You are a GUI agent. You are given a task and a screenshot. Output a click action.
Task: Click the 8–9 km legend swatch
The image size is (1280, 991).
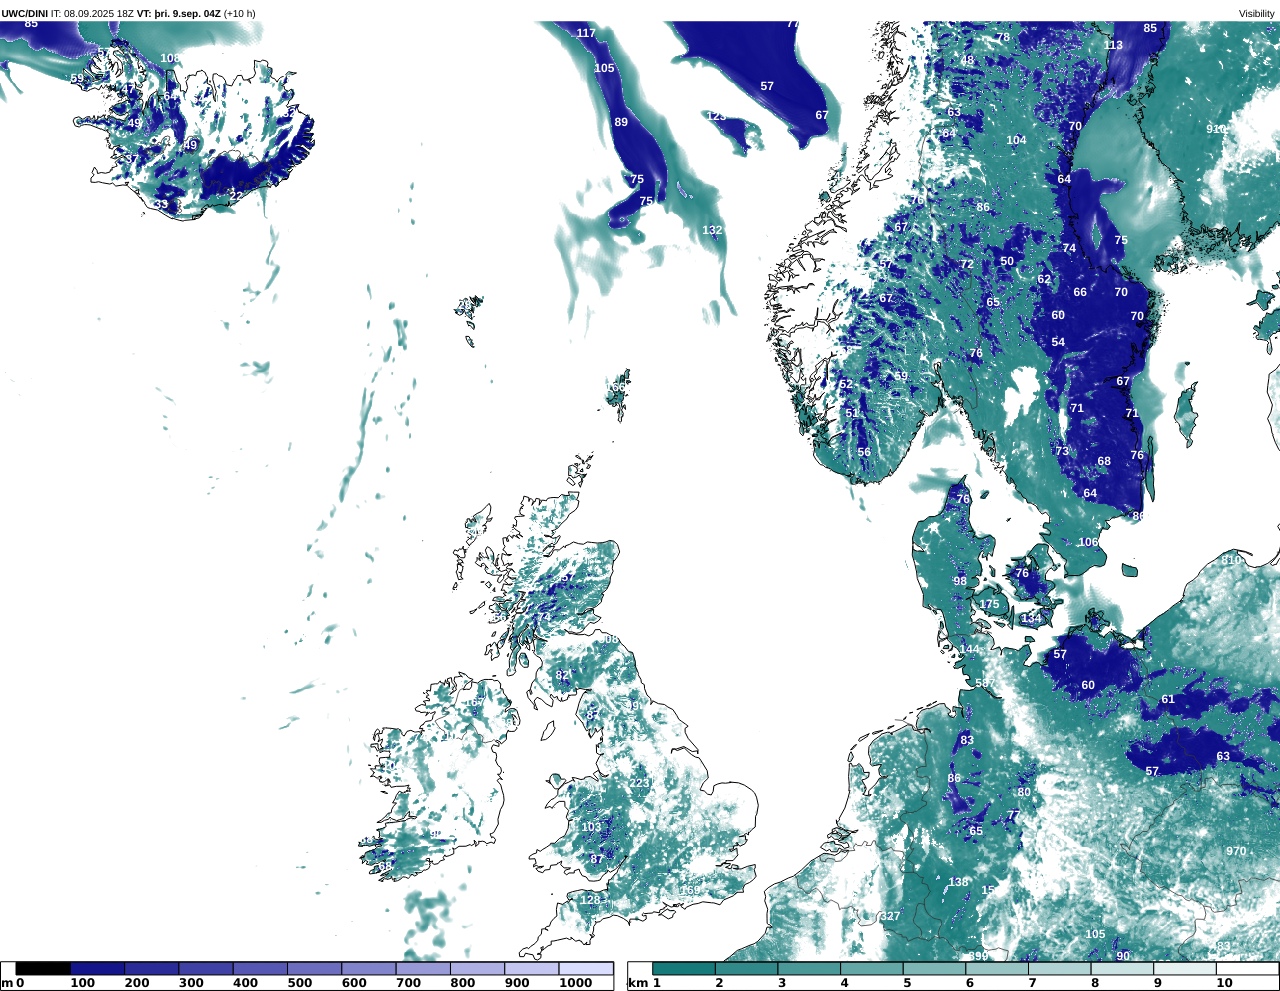[1122, 968]
